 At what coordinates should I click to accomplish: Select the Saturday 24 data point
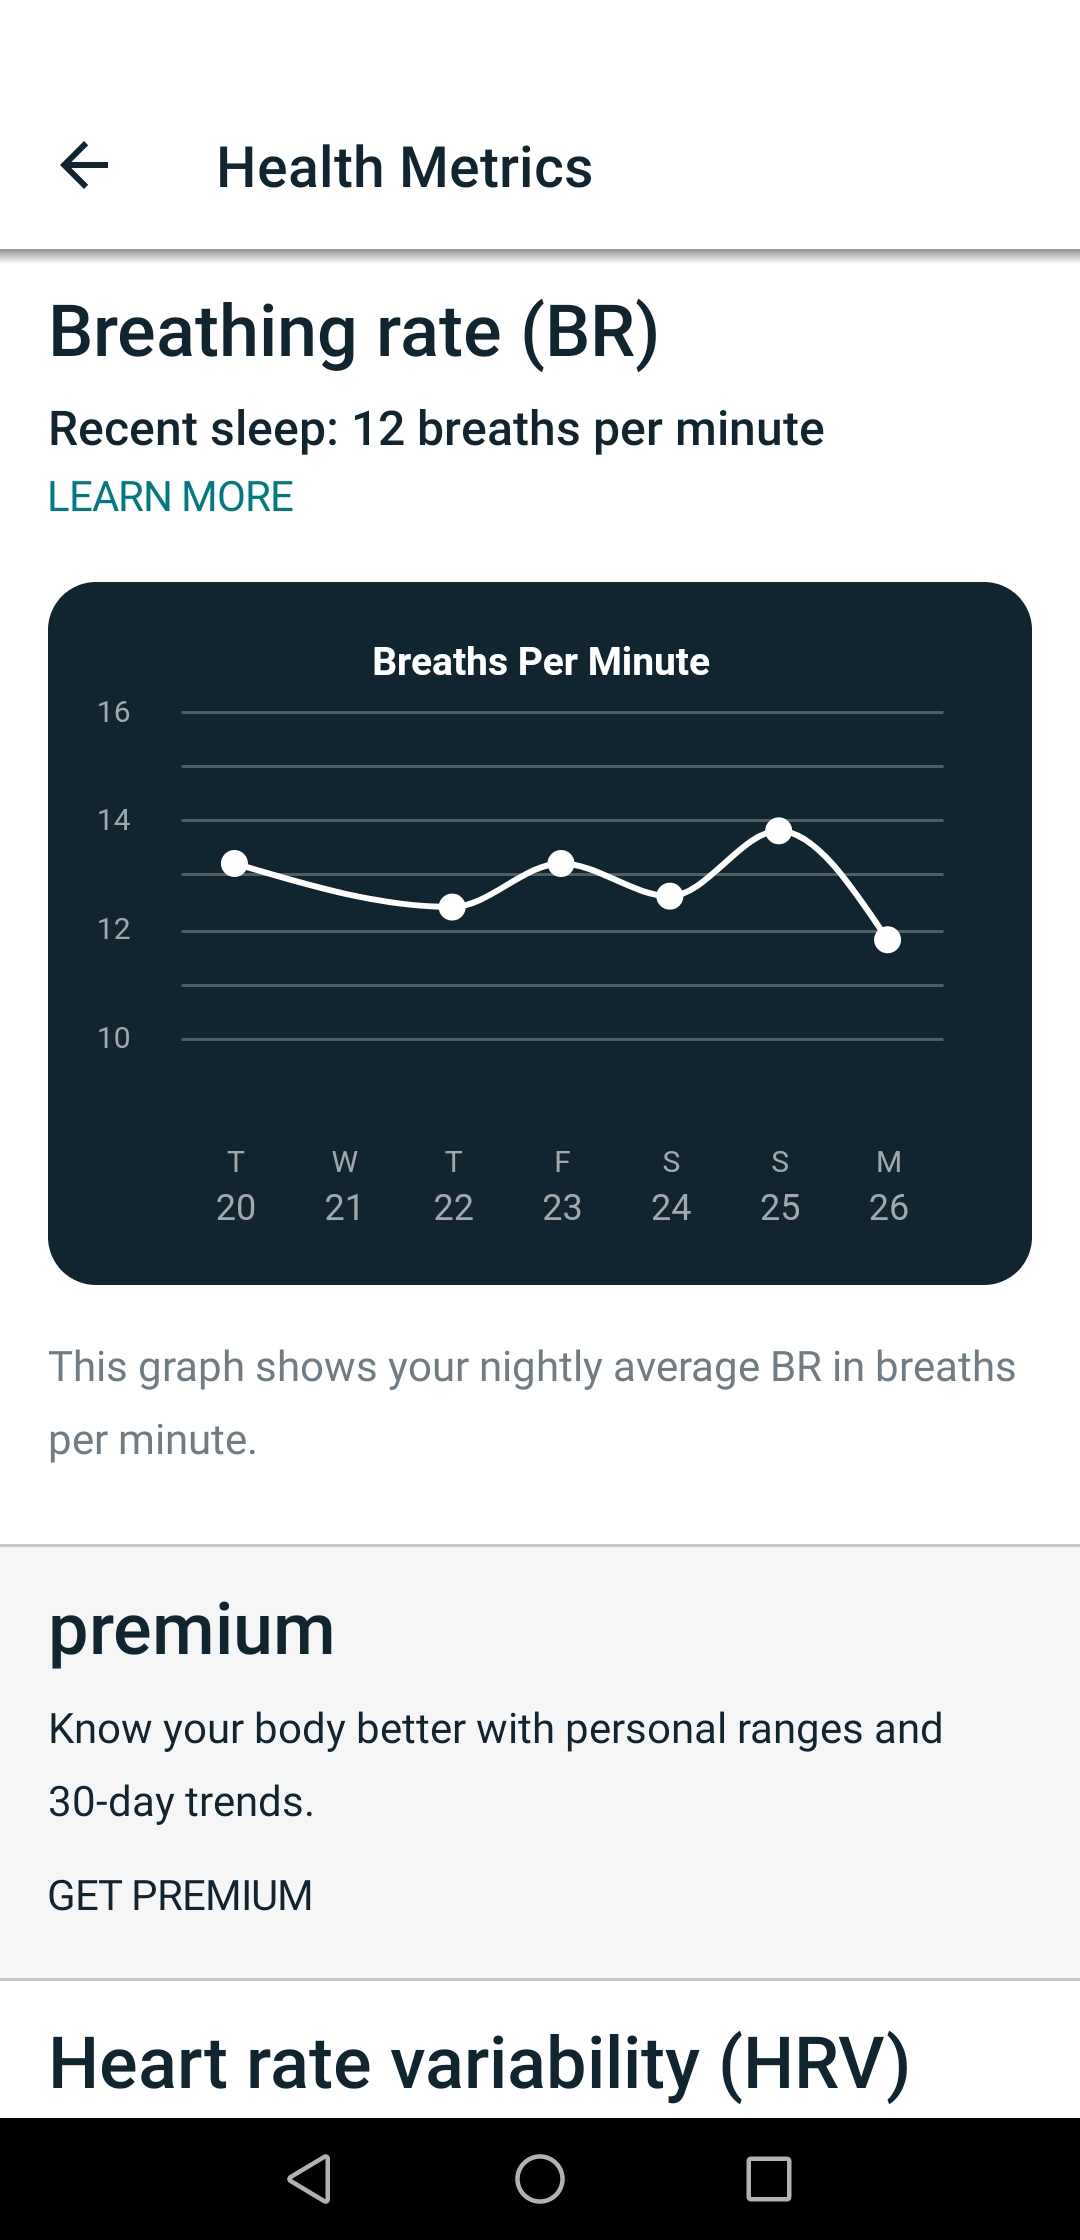(x=670, y=896)
